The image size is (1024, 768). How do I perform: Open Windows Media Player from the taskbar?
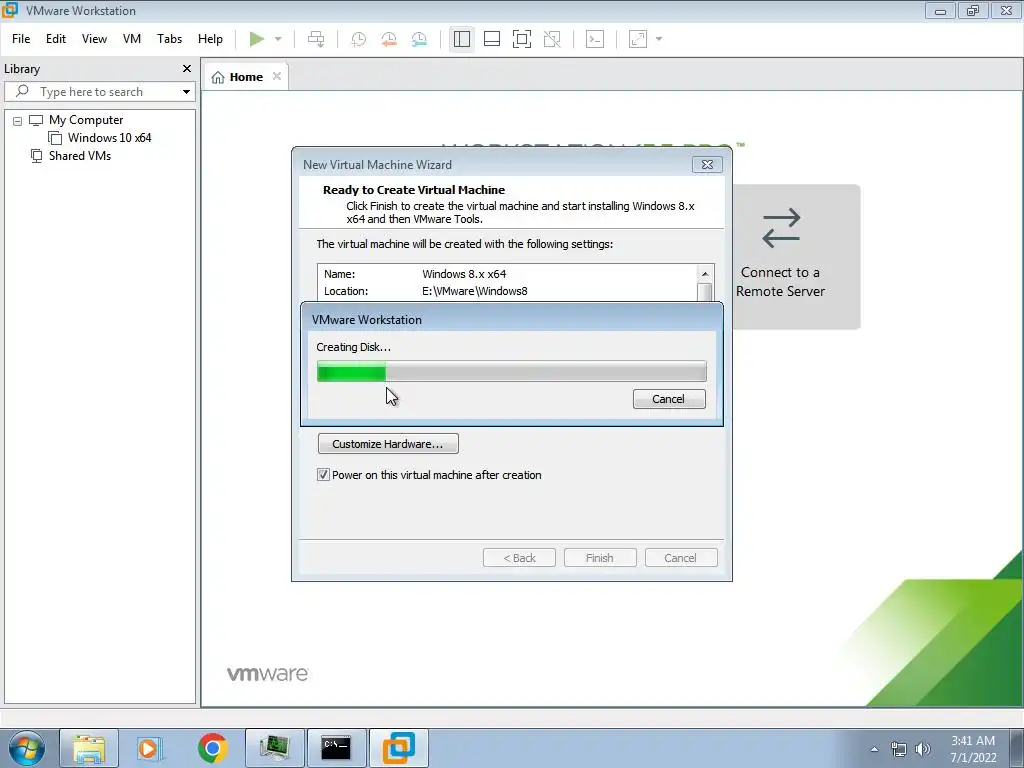pyautogui.click(x=151, y=748)
